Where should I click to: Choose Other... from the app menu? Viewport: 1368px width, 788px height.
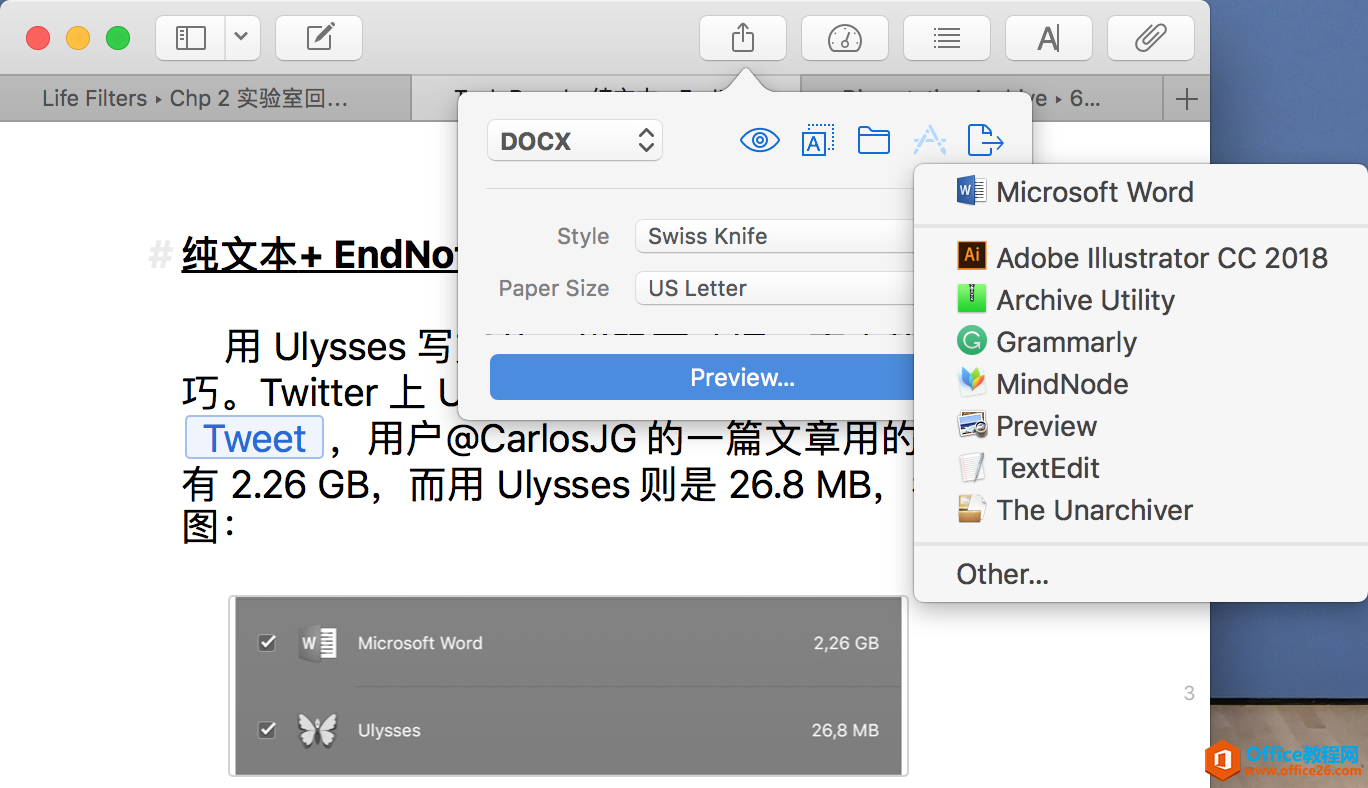1141,574
